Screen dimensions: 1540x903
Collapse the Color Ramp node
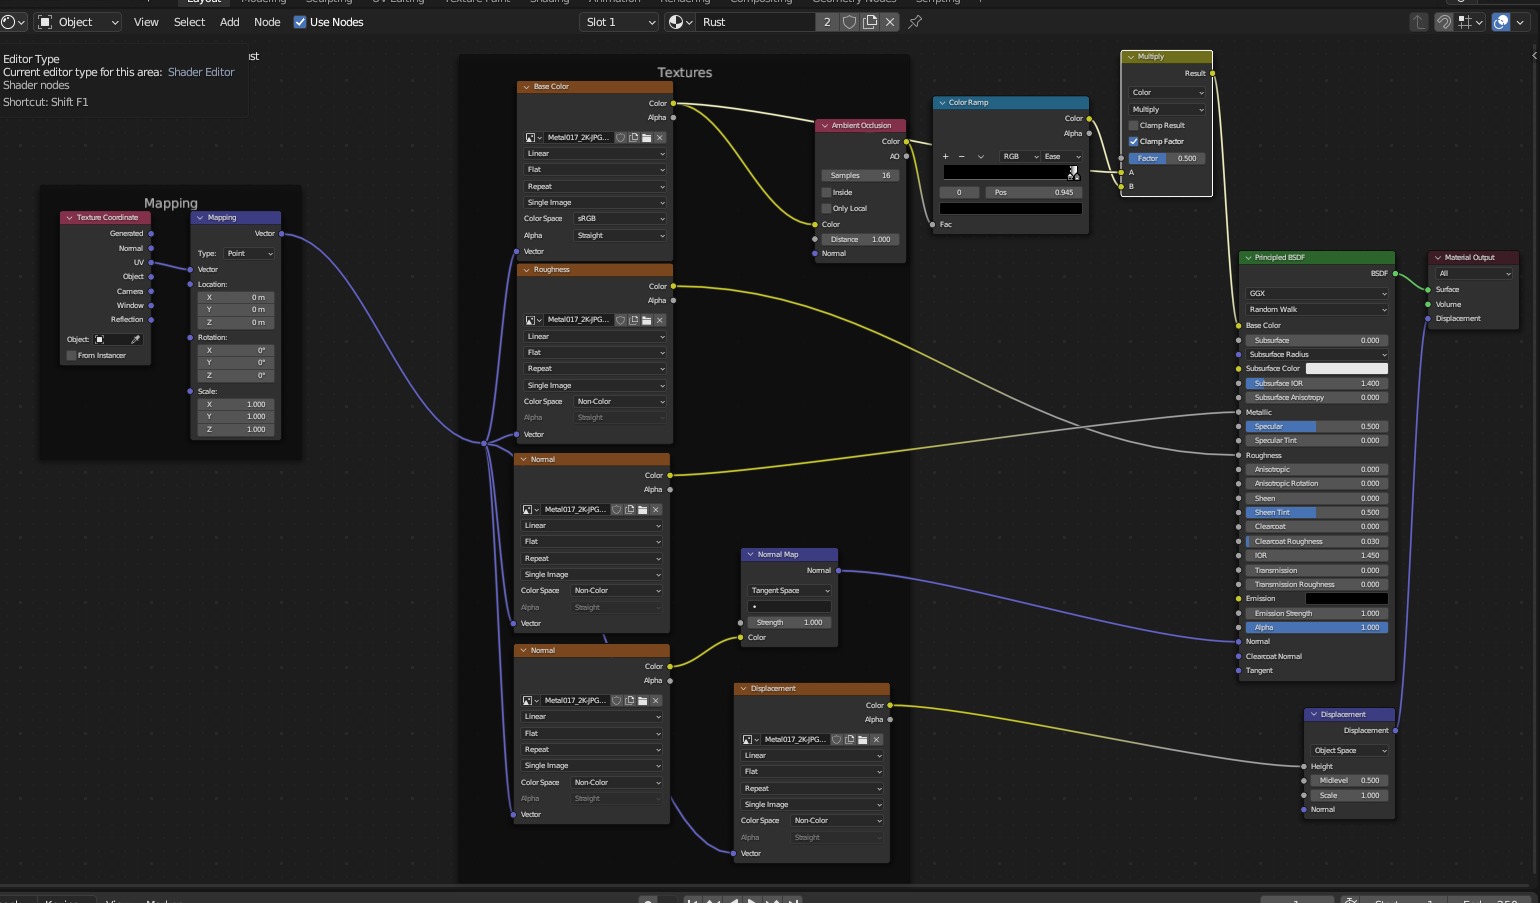click(x=941, y=103)
